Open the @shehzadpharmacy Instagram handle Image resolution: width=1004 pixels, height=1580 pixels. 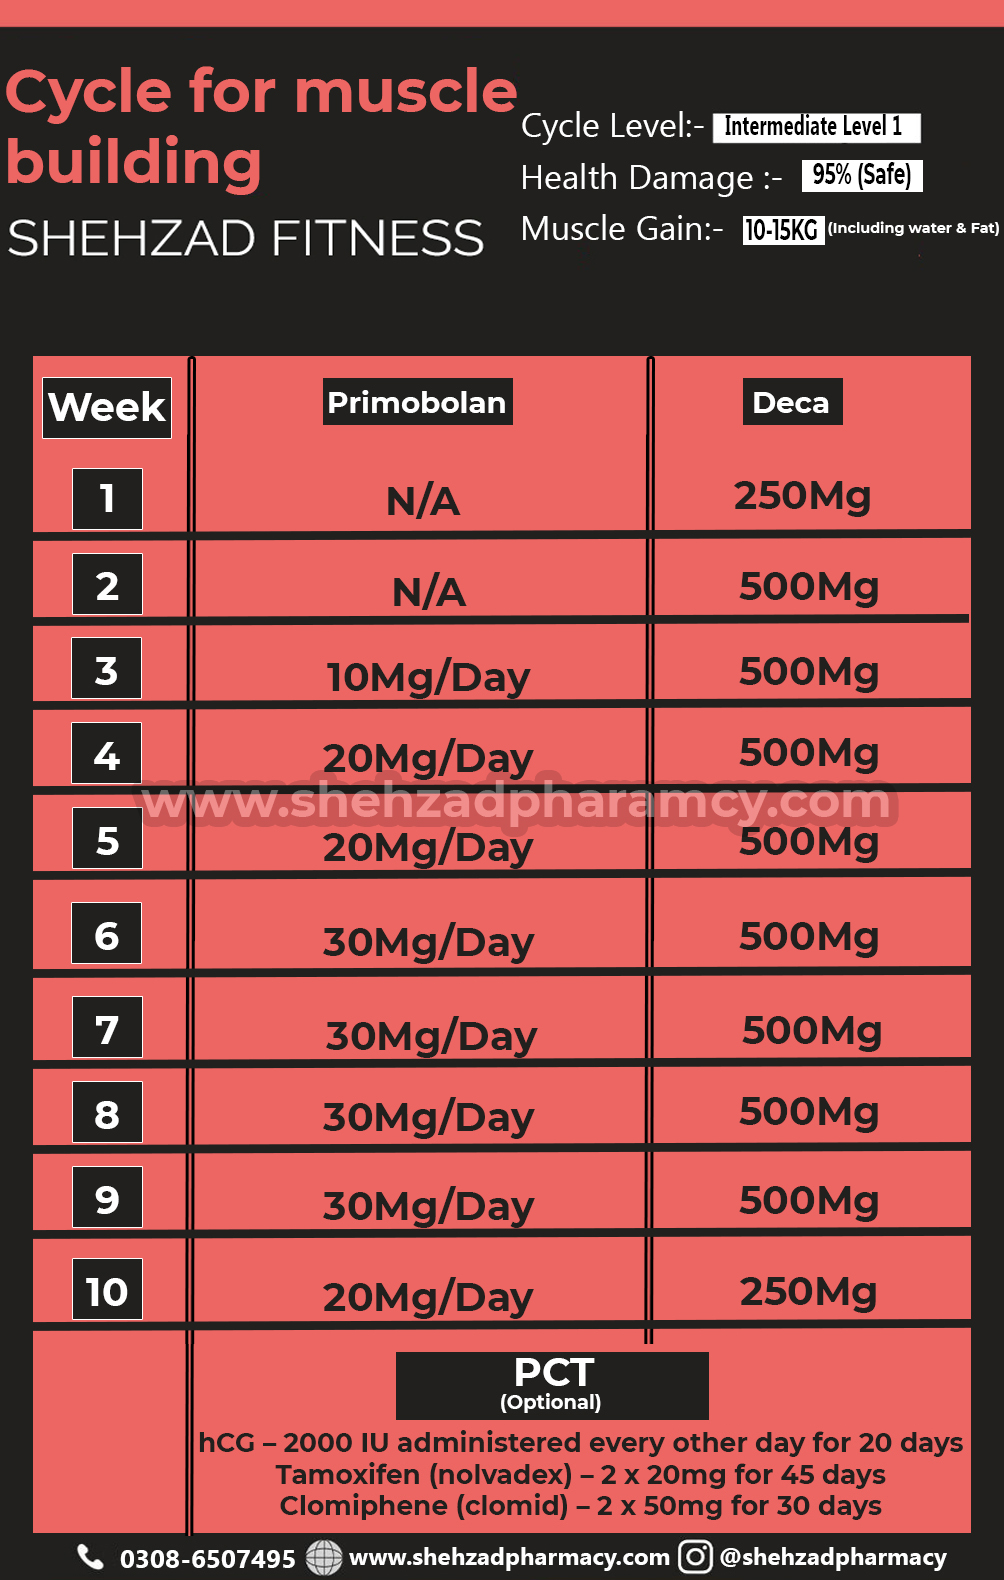coord(833,1557)
